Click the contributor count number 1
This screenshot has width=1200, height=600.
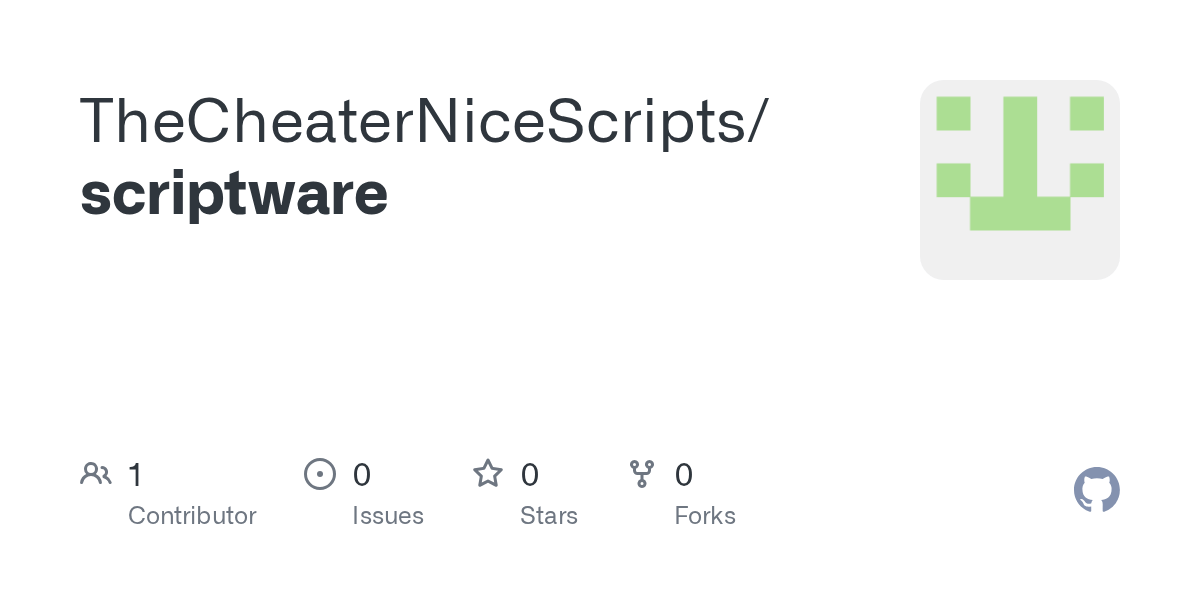(135, 475)
